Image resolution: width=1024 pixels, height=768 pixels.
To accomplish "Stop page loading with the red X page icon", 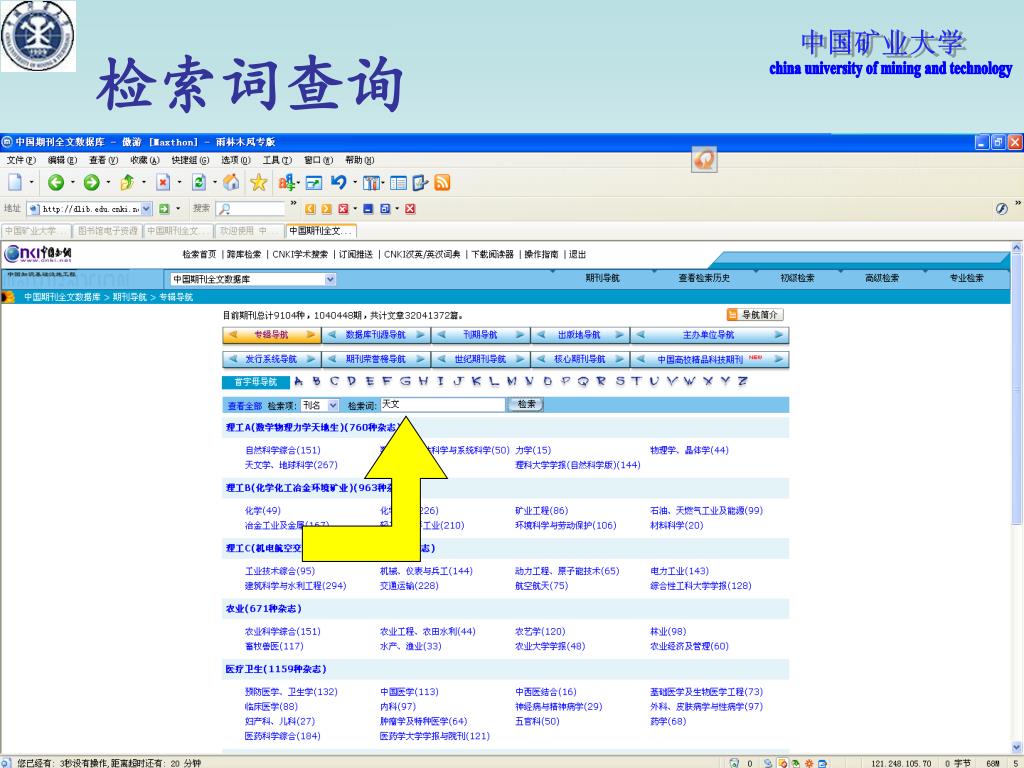I will (163, 183).
